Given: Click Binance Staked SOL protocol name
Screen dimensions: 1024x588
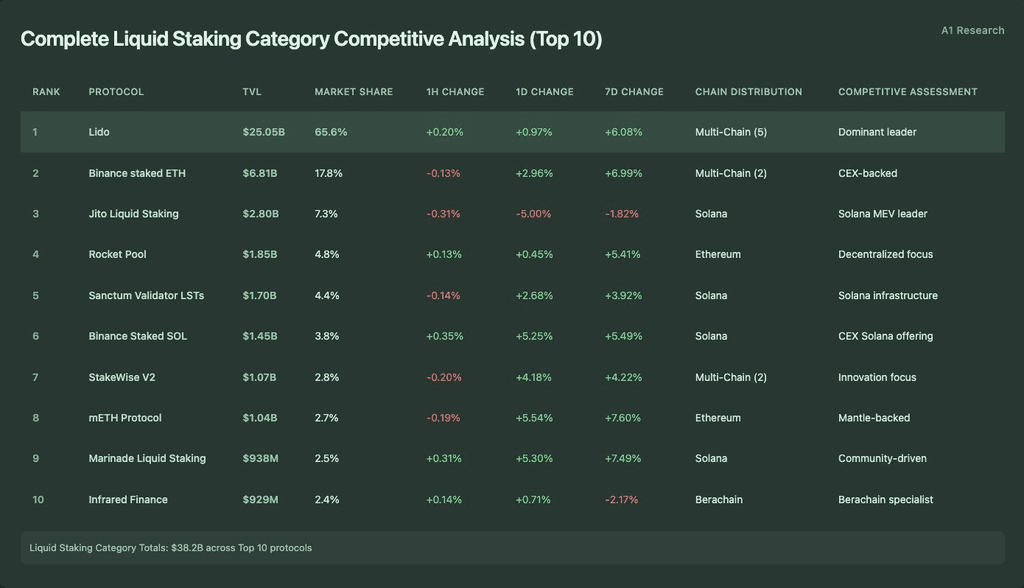Looking at the screenshot, I should tap(138, 336).
